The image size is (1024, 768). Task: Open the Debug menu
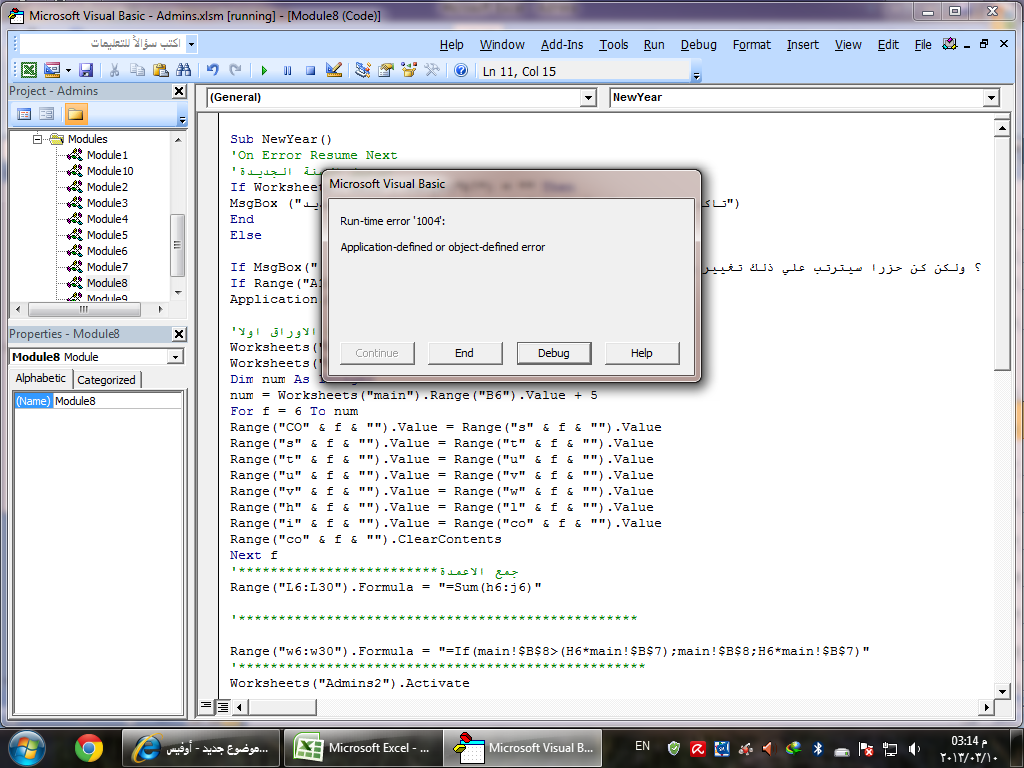pos(698,44)
